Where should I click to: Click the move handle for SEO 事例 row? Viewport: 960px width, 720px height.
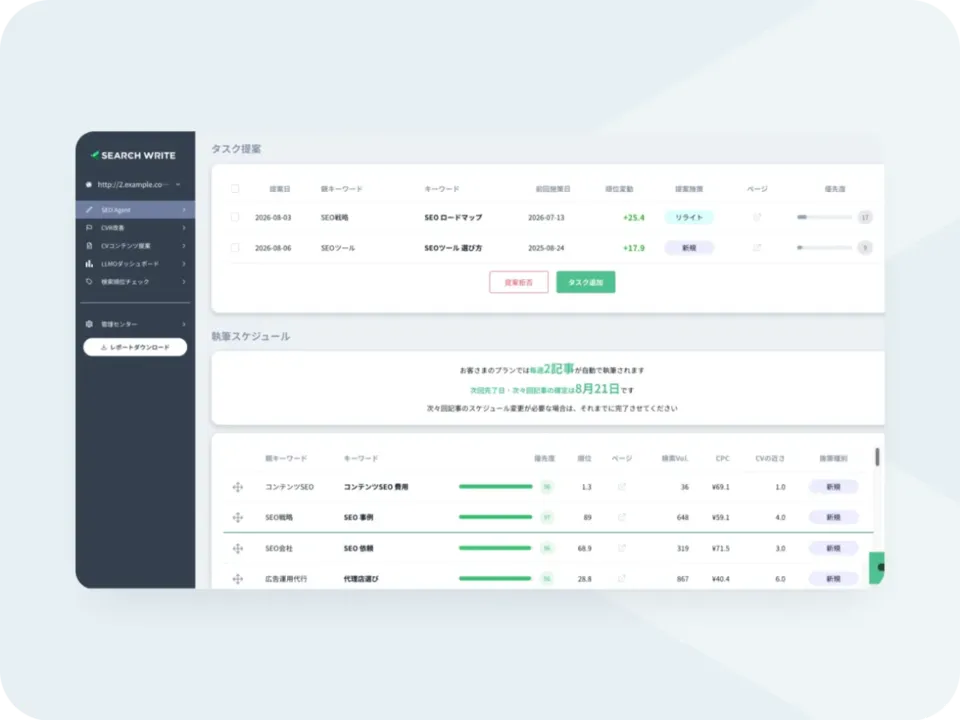238,517
